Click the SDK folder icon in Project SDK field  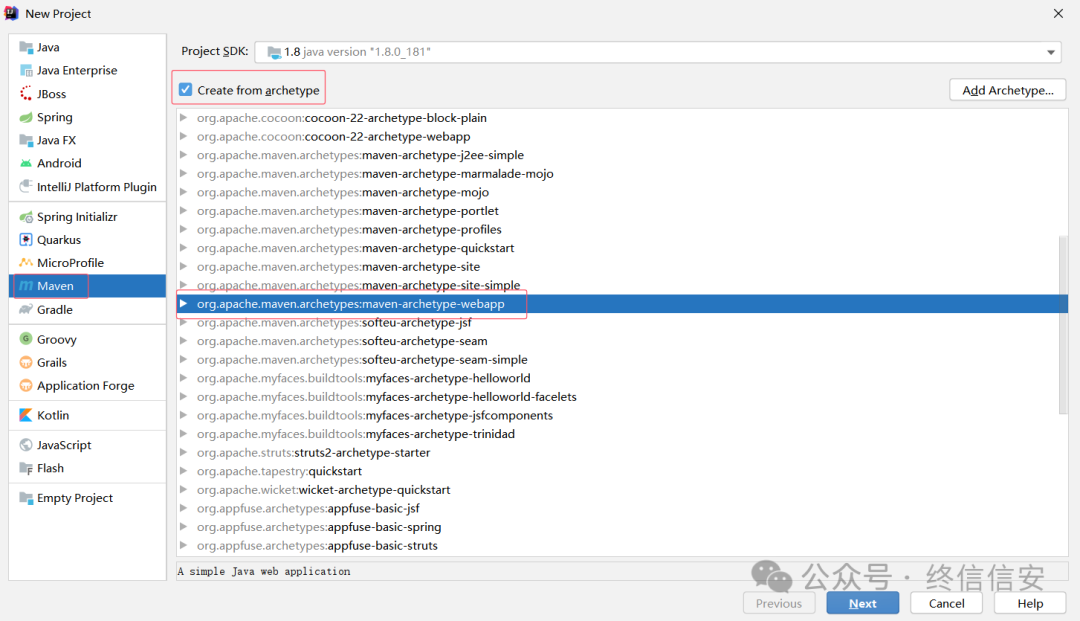point(273,52)
